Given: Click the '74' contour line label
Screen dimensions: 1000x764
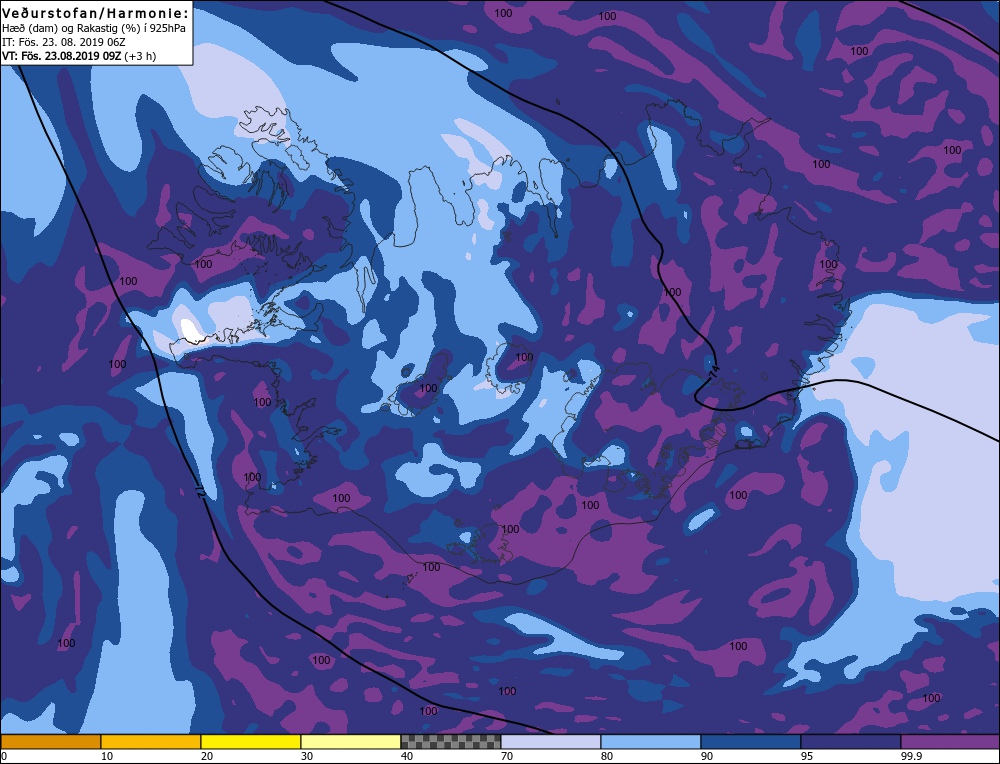Looking at the screenshot, I should 714,369.
